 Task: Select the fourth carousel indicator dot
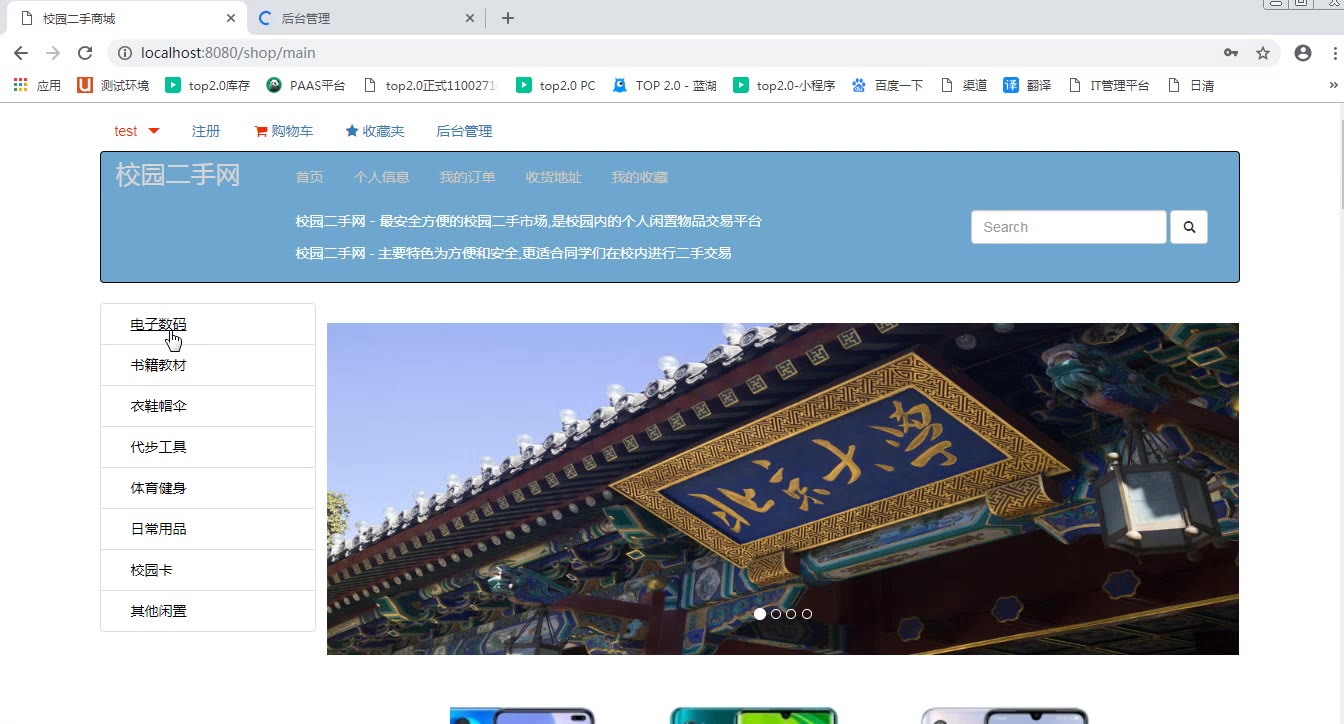click(807, 614)
